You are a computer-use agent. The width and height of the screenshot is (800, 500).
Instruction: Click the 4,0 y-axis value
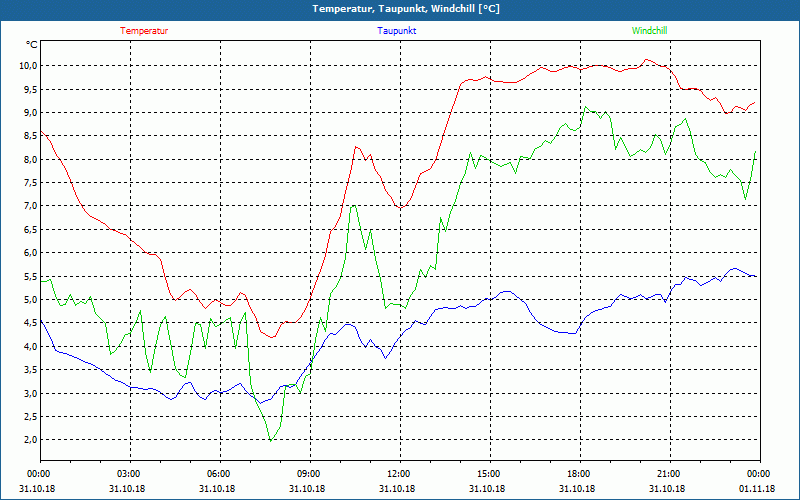pyautogui.click(x=30, y=346)
